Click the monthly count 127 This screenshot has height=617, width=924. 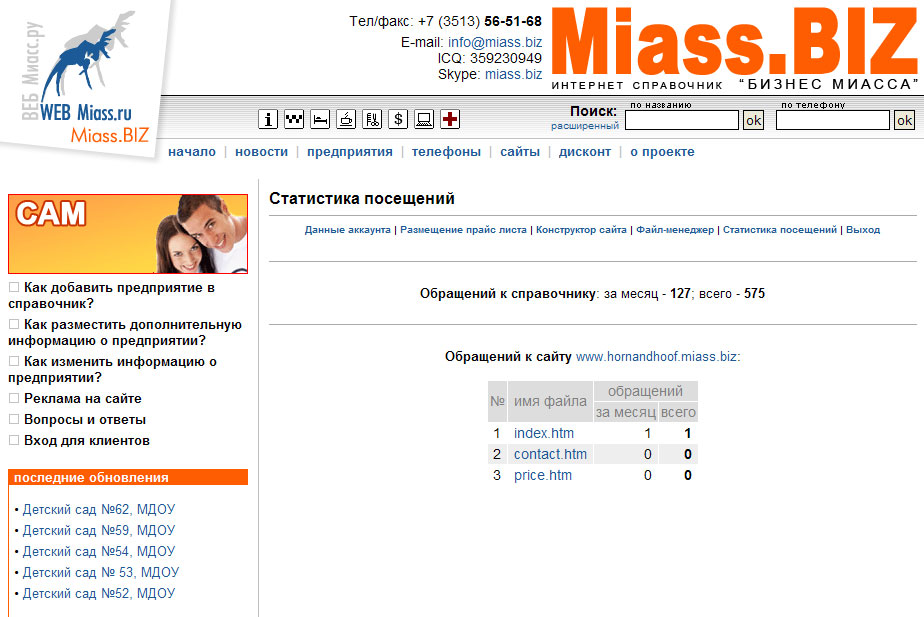tap(680, 293)
